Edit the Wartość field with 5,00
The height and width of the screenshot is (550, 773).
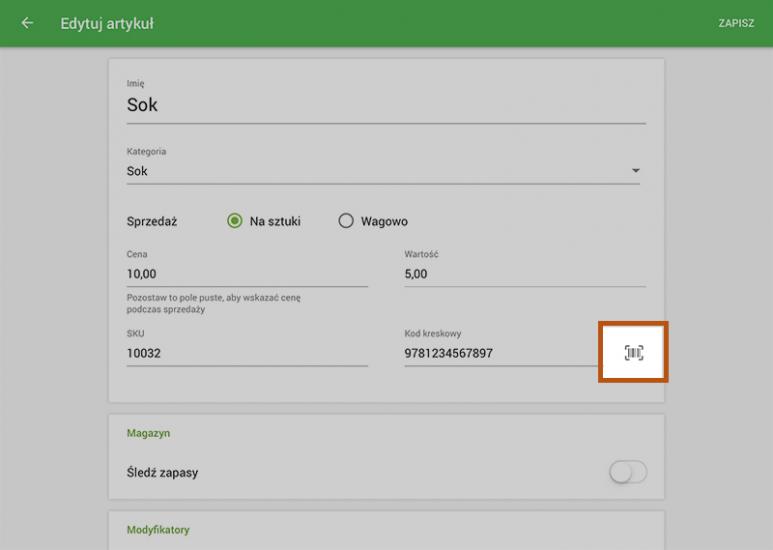pos(524,273)
